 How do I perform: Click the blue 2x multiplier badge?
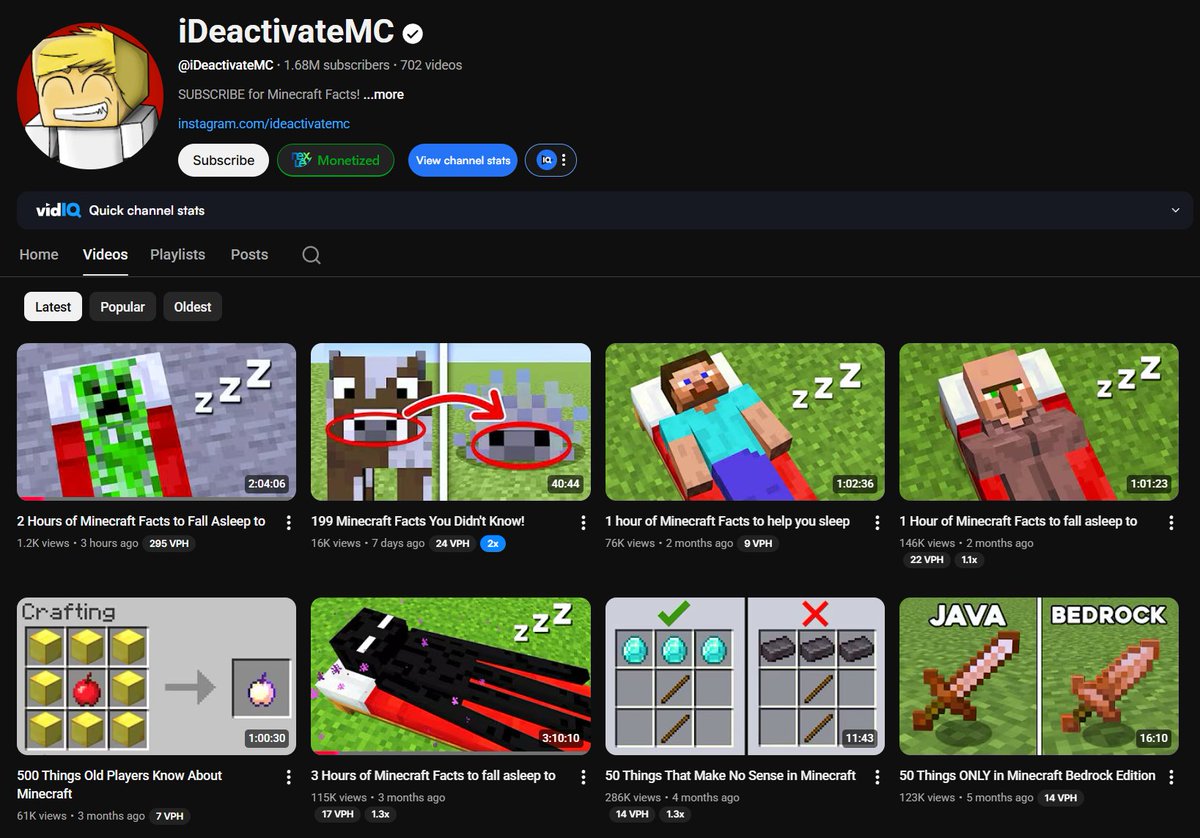coord(492,543)
